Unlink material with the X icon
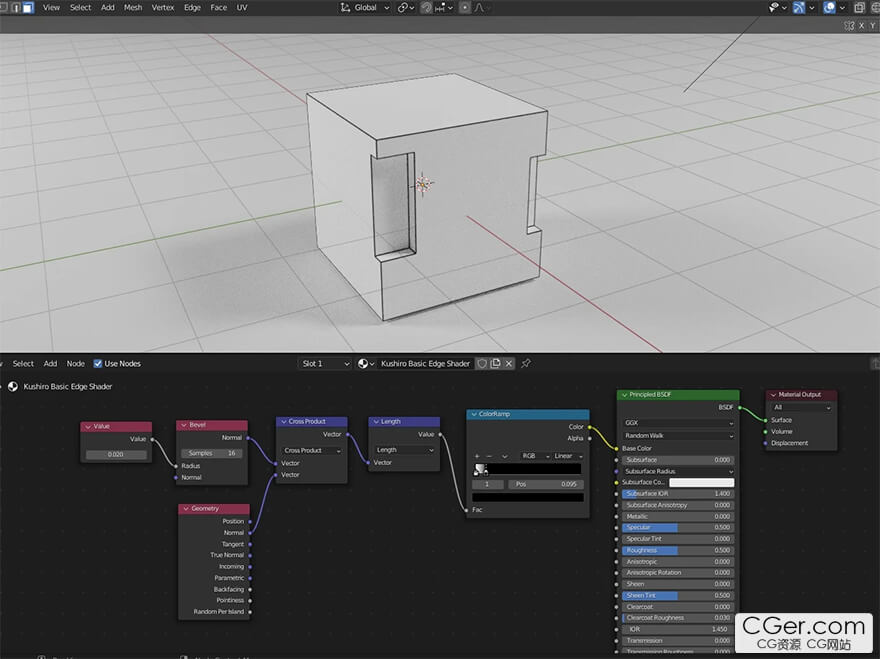Viewport: 880px width, 659px height. pyautogui.click(x=509, y=364)
